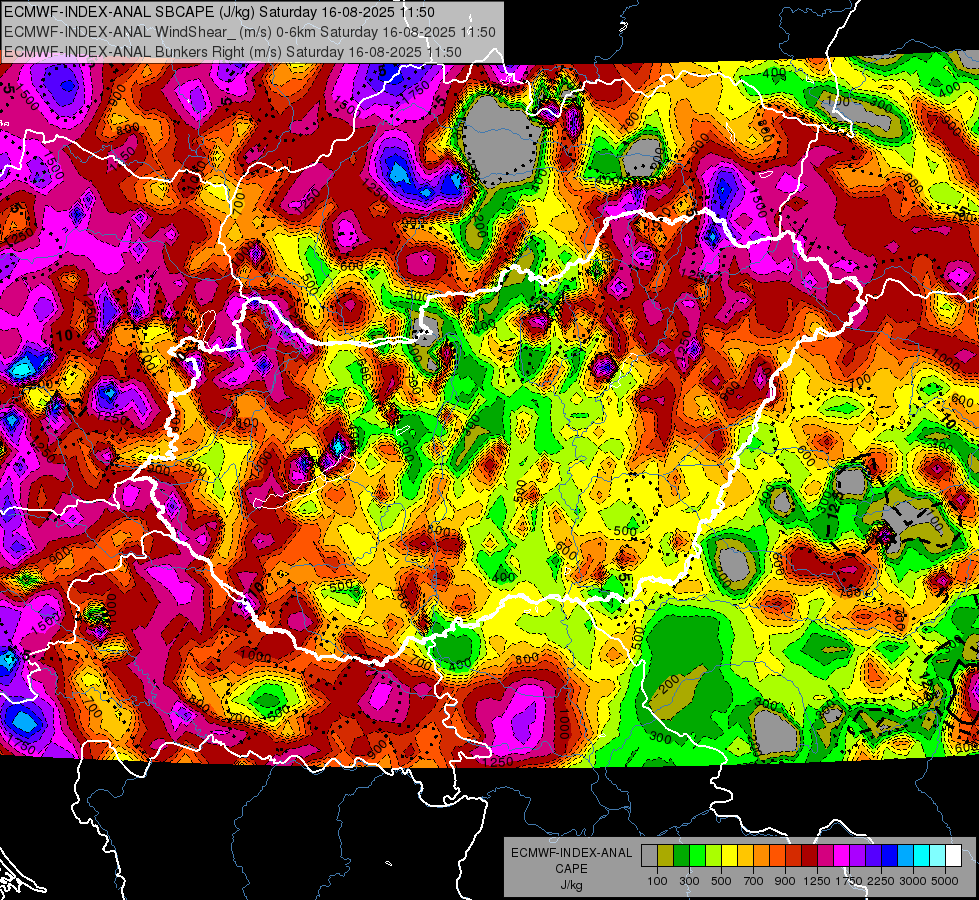Click the orange-red swatch left of 900 tick
This screenshot has height=900, width=979.
[777, 855]
